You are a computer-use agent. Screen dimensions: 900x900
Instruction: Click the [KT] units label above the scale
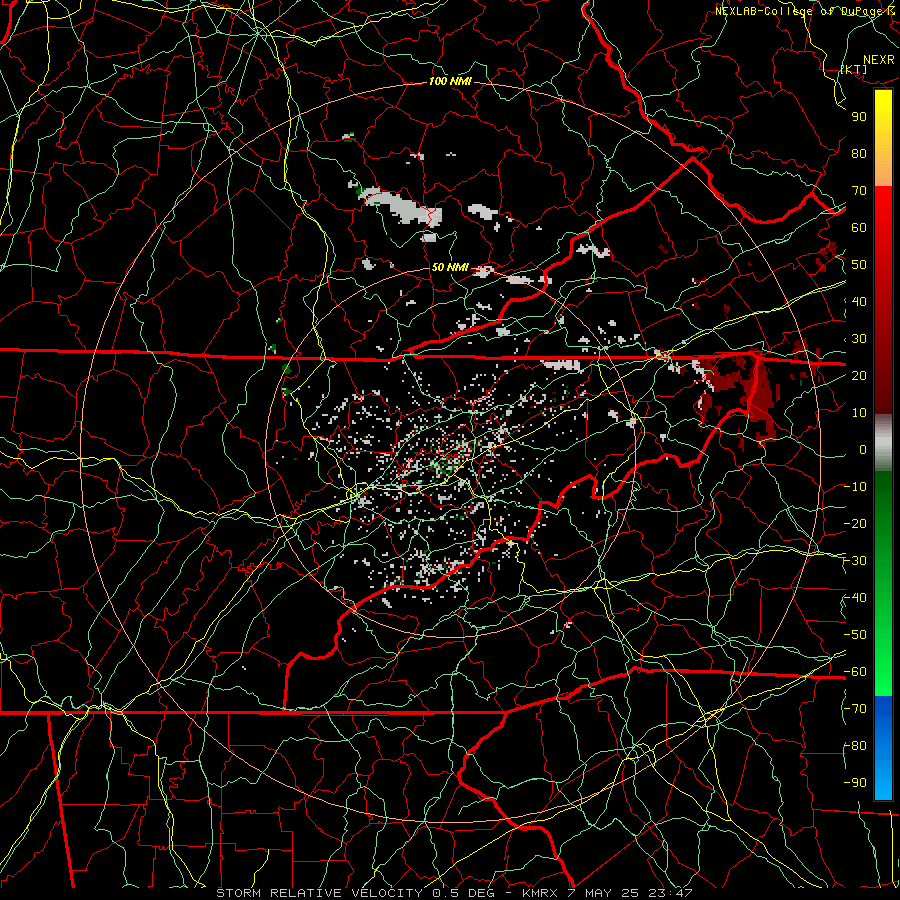854,69
